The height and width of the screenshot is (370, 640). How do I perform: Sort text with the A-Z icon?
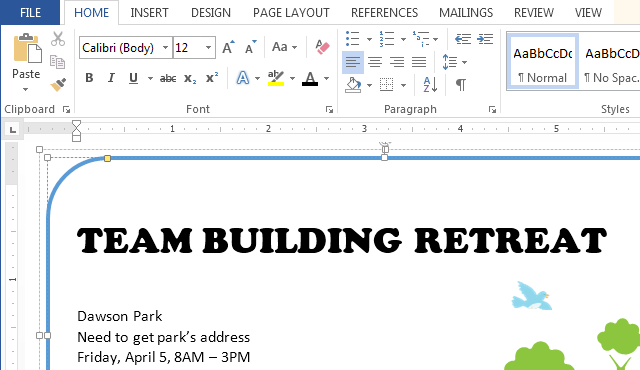tap(430, 85)
